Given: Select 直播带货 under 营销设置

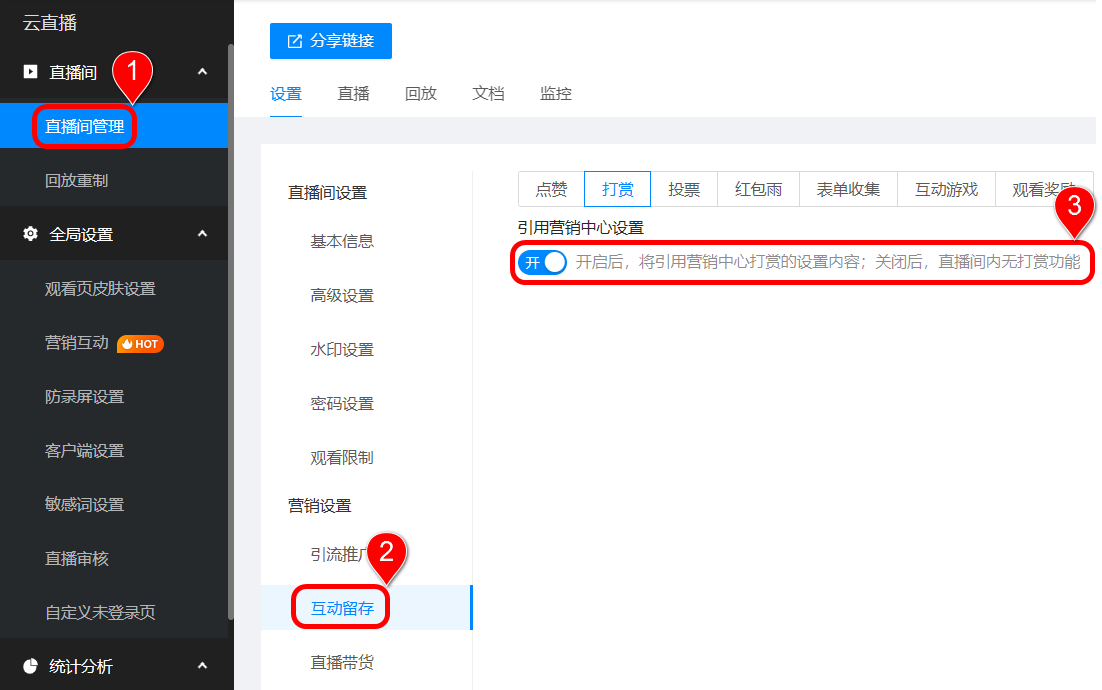Looking at the screenshot, I should 342,662.
